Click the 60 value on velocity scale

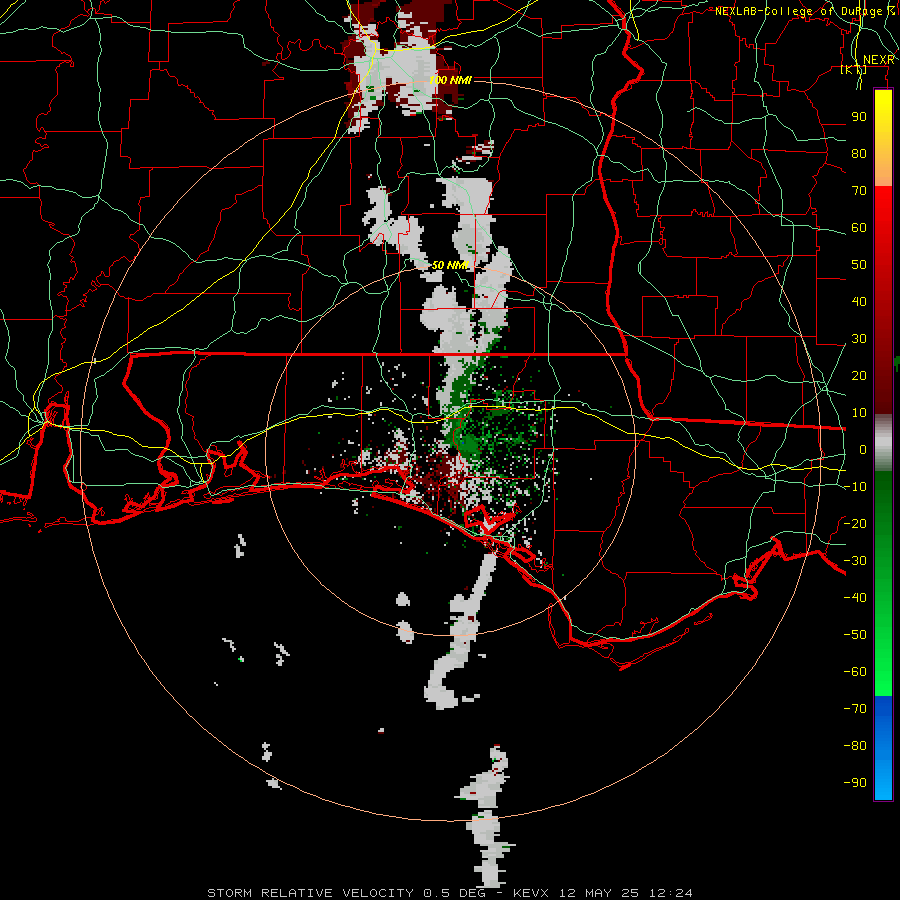(x=859, y=227)
